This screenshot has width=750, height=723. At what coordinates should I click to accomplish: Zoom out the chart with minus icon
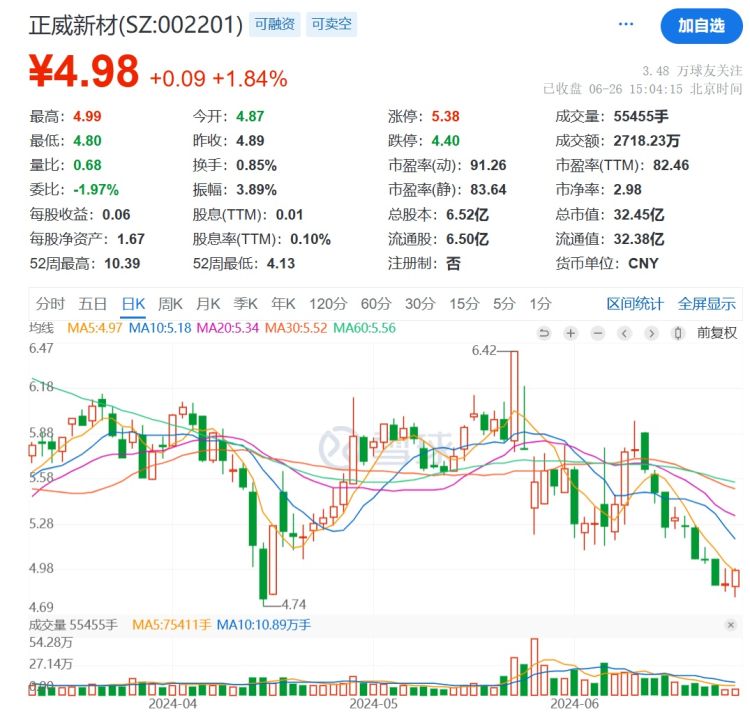tap(597, 333)
